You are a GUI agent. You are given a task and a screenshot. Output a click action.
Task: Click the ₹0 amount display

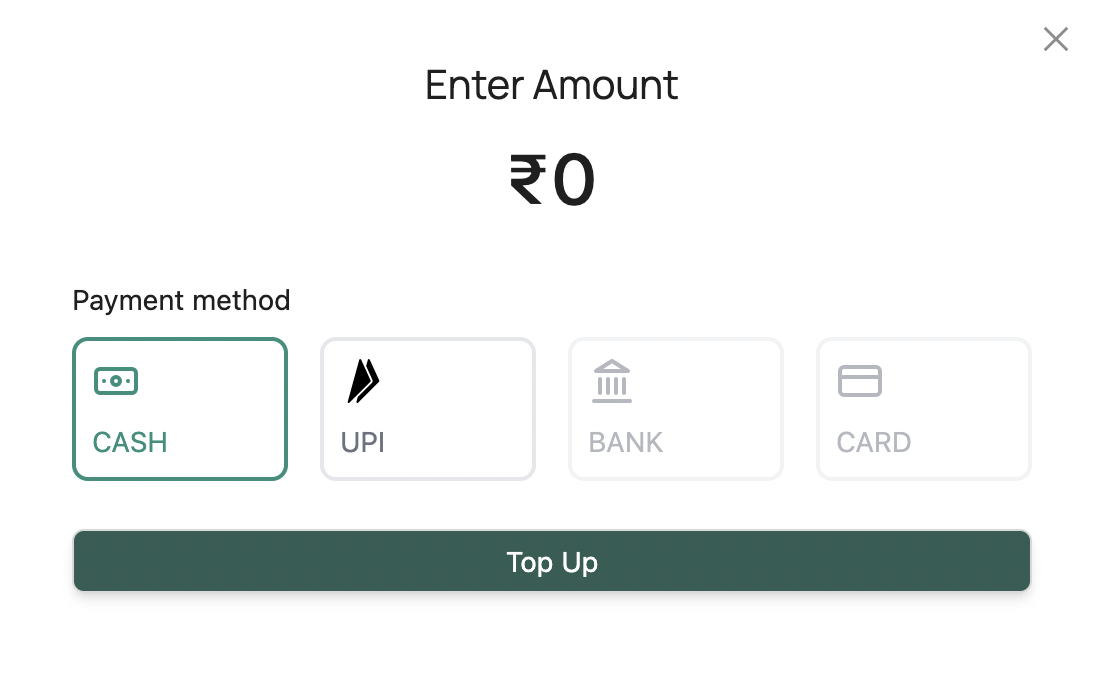(551, 178)
